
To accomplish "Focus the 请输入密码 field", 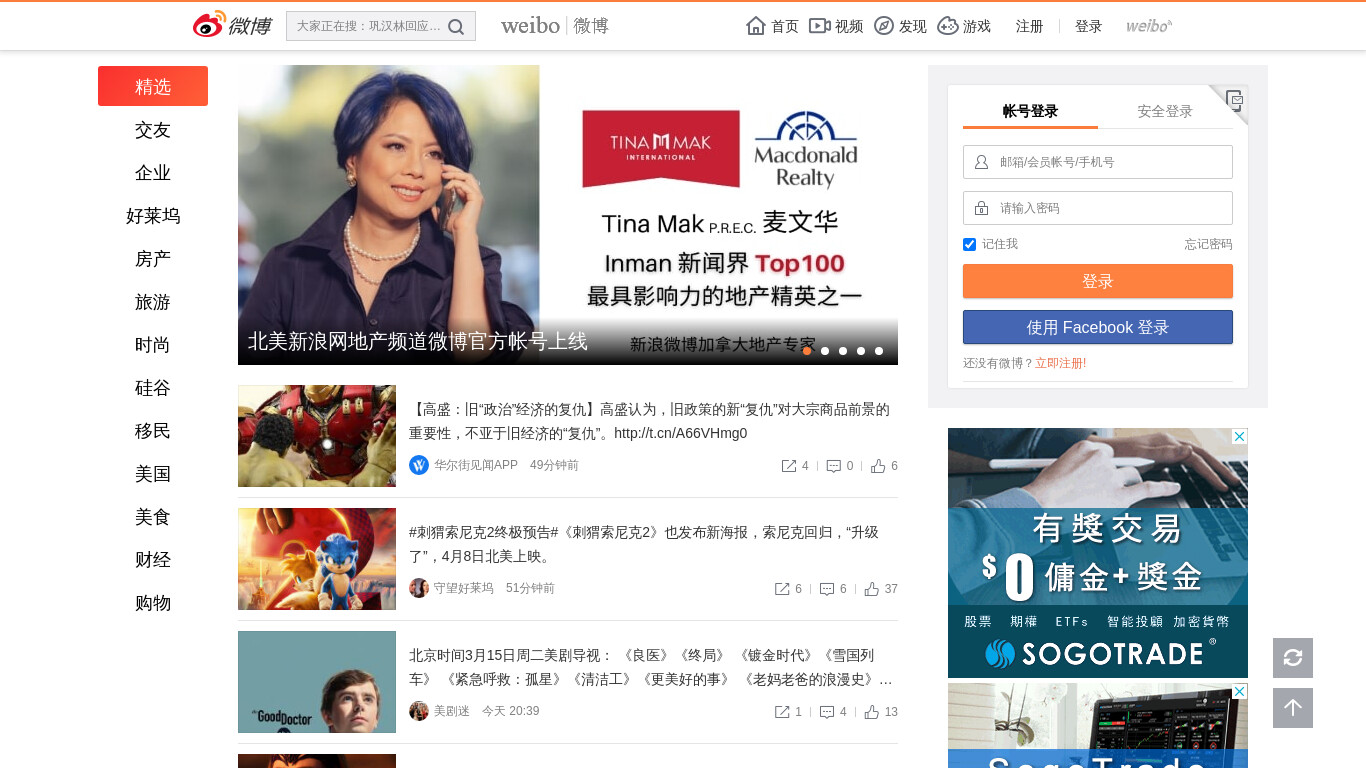I will (x=1098, y=208).
